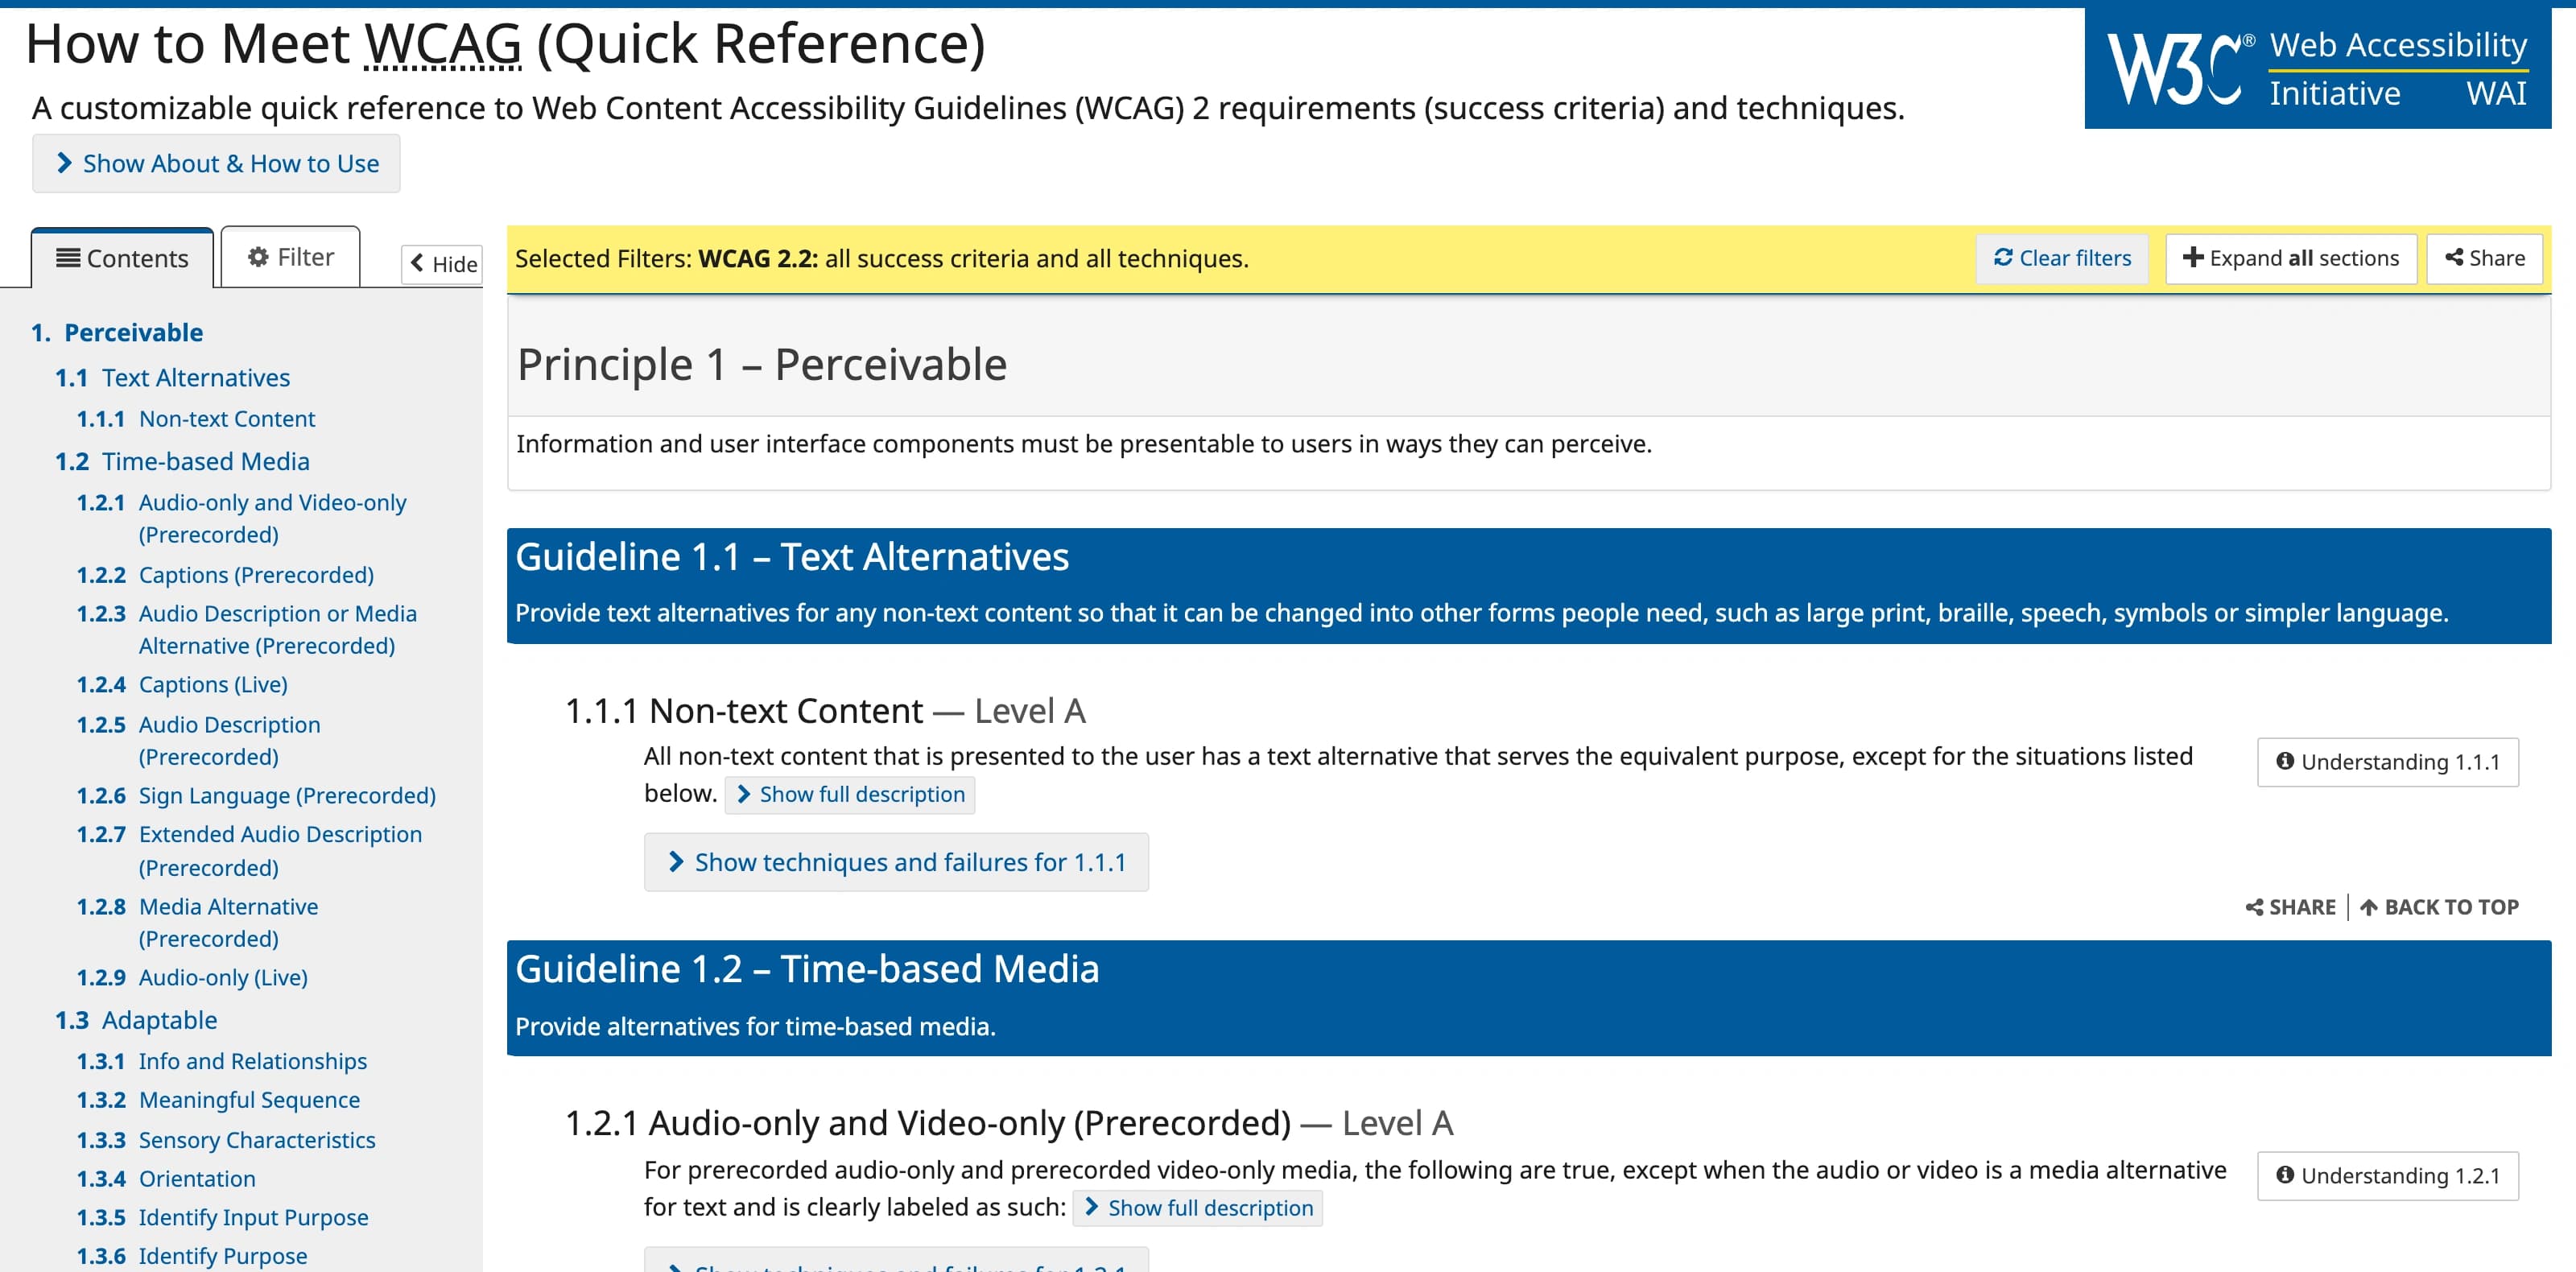Open 1.3.2 Meaningful Sequence link
This screenshot has height=1272, width=2576.
pyautogui.click(x=218, y=1100)
